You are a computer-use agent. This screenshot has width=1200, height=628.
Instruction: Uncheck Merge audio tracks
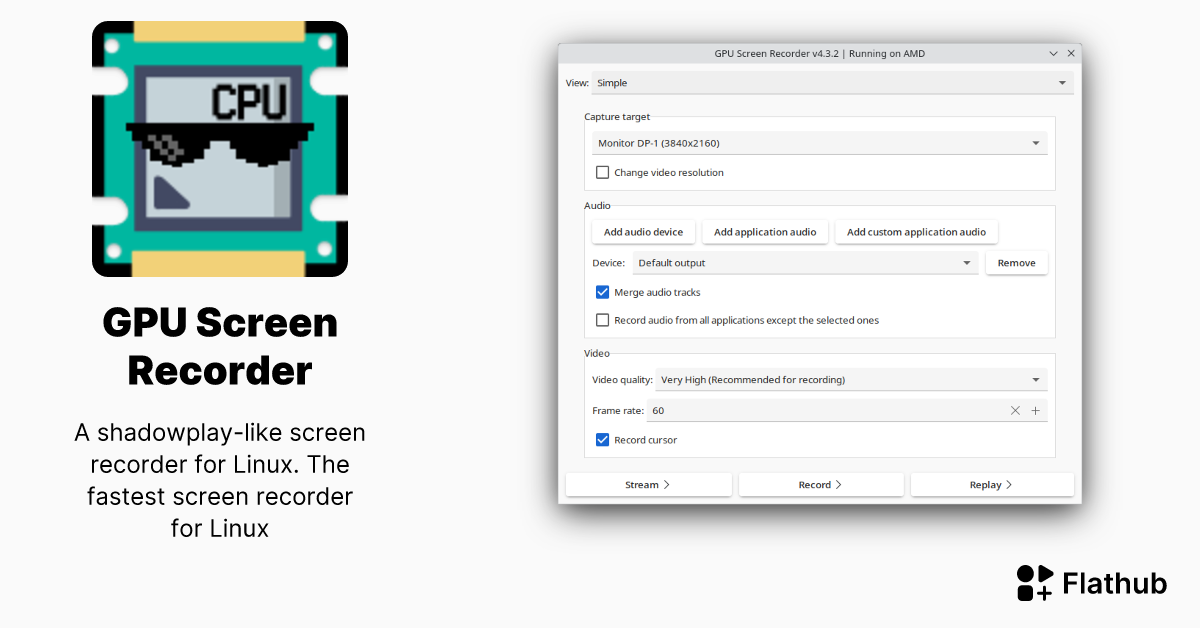pyautogui.click(x=602, y=292)
